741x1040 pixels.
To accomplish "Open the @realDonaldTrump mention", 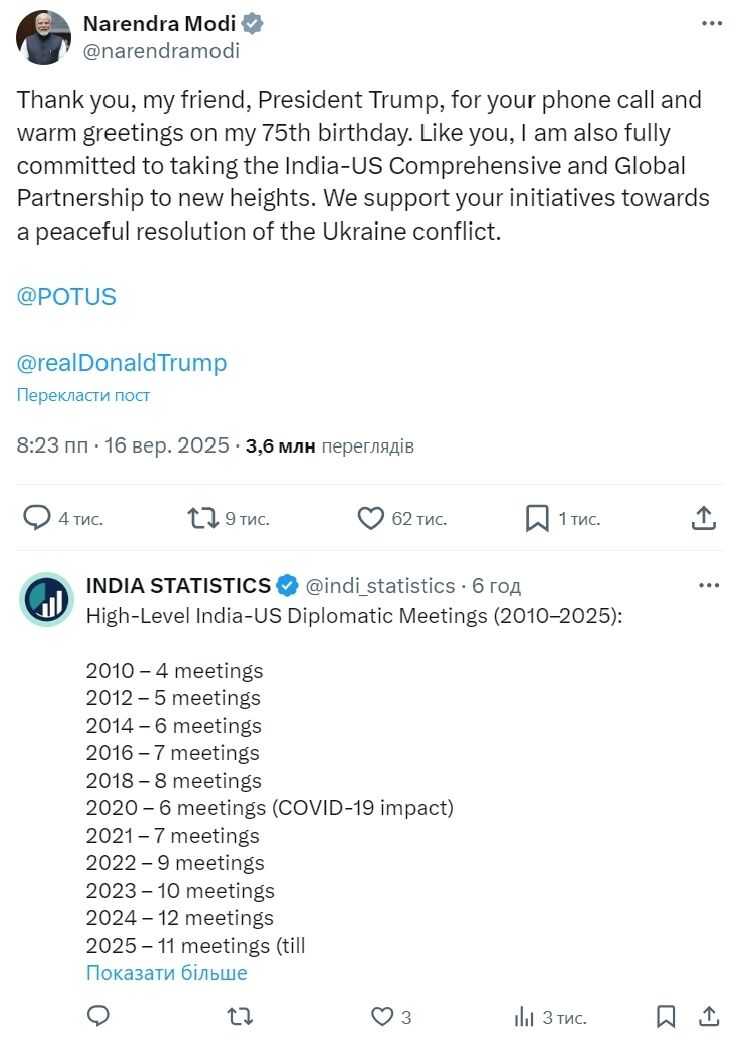I will pyautogui.click(x=122, y=362).
